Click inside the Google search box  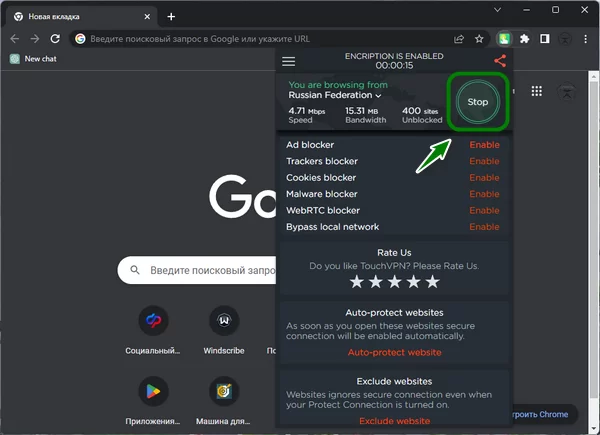[x=200, y=270]
